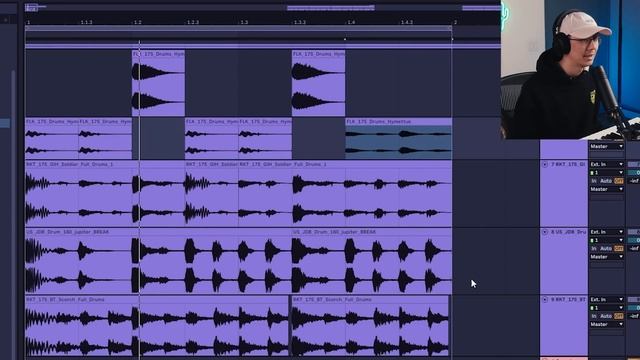Open input channel 1 dropdown on track 8

(x=607, y=240)
